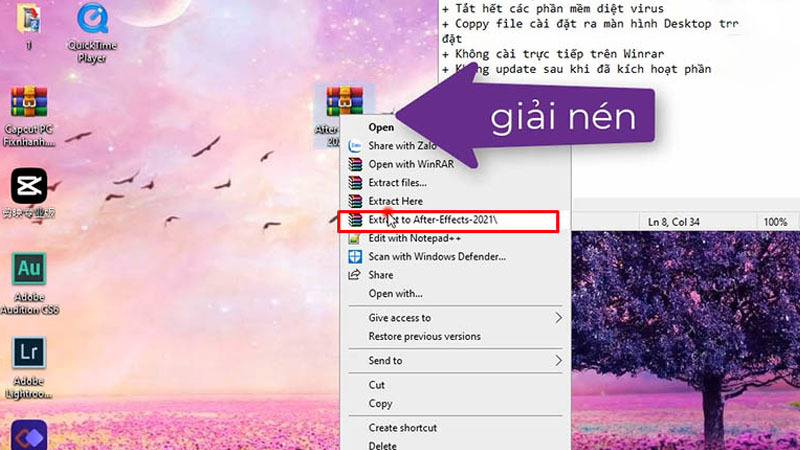Choose Scan with Windows Defender...
This screenshot has height=450, width=800.
pos(437,257)
